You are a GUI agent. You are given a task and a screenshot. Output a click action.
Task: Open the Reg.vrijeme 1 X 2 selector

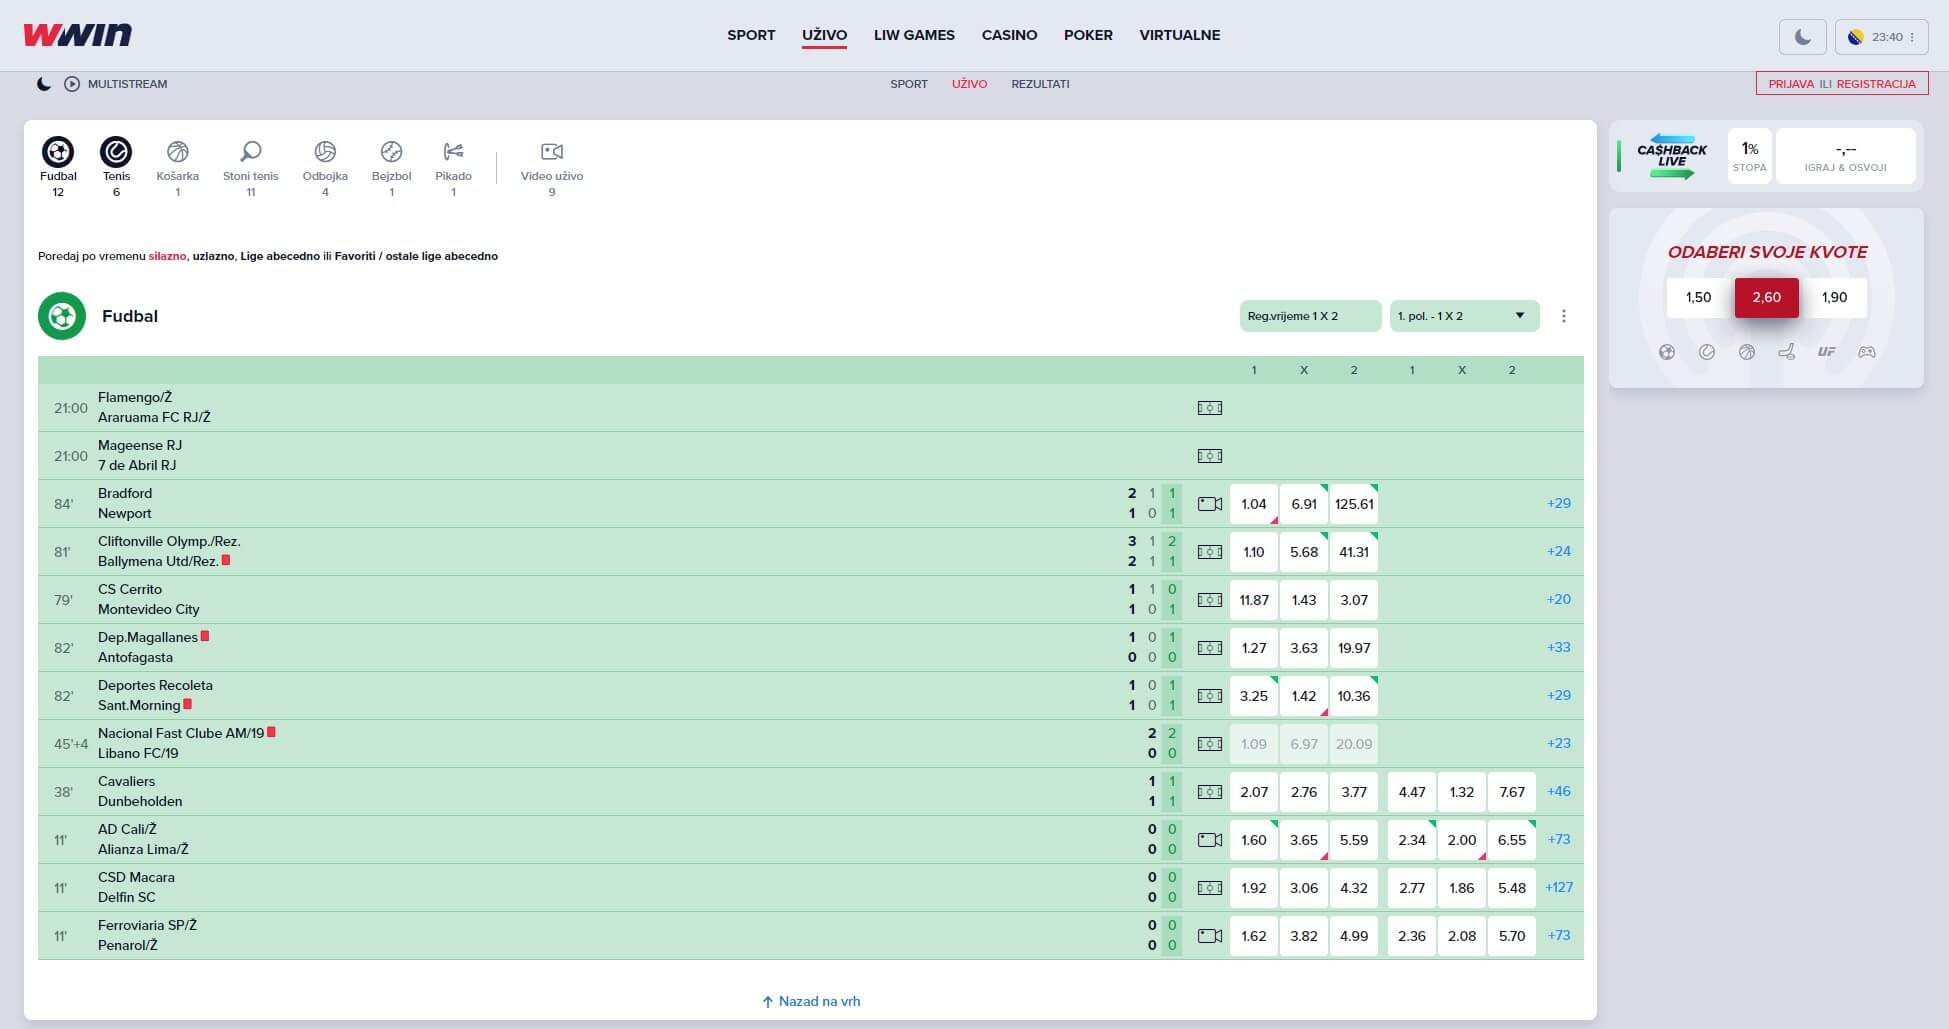(1310, 316)
